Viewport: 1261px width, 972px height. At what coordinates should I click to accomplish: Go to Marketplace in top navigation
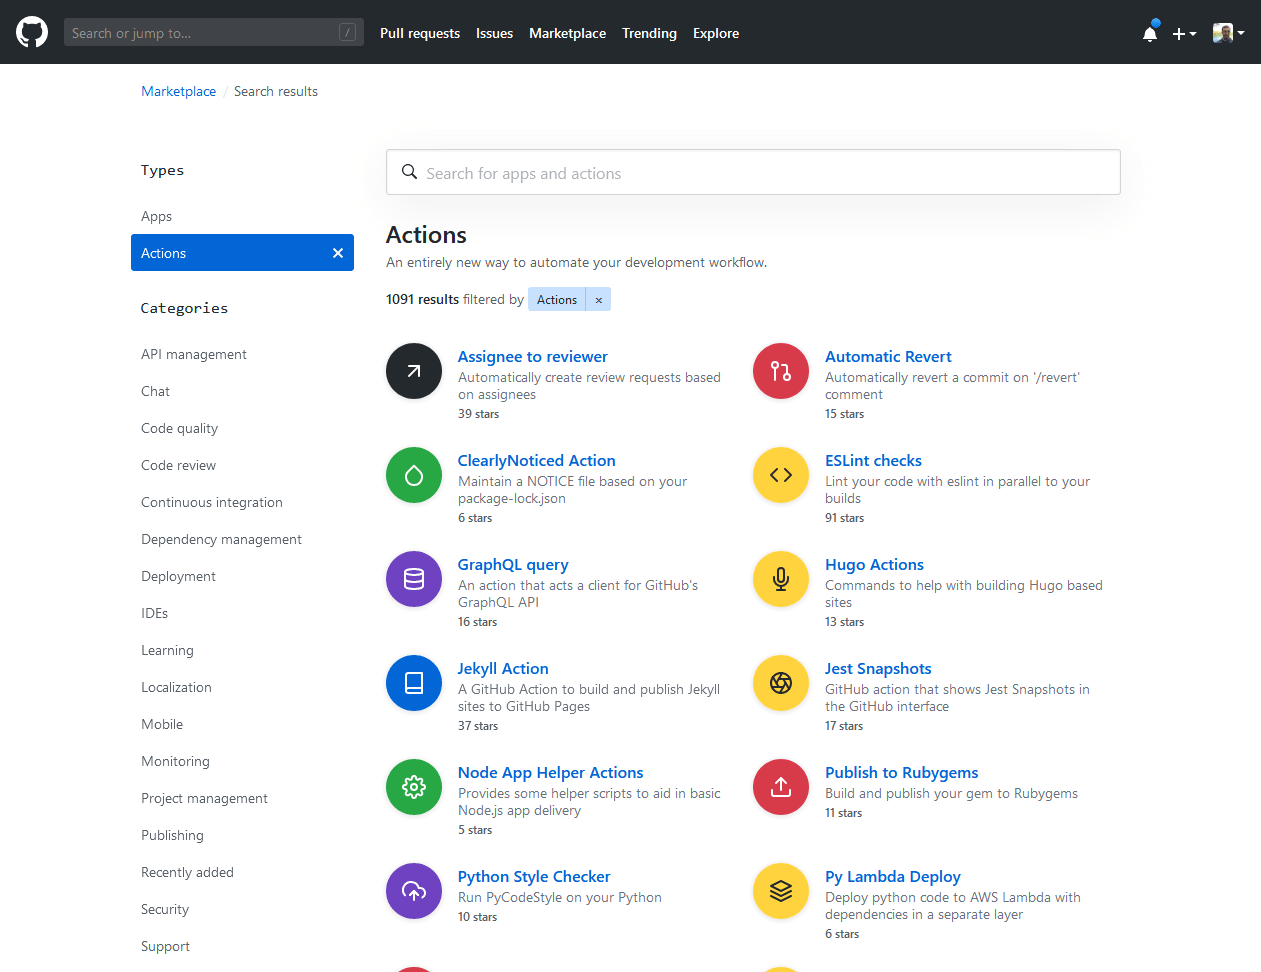pyautogui.click(x=567, y=33)
